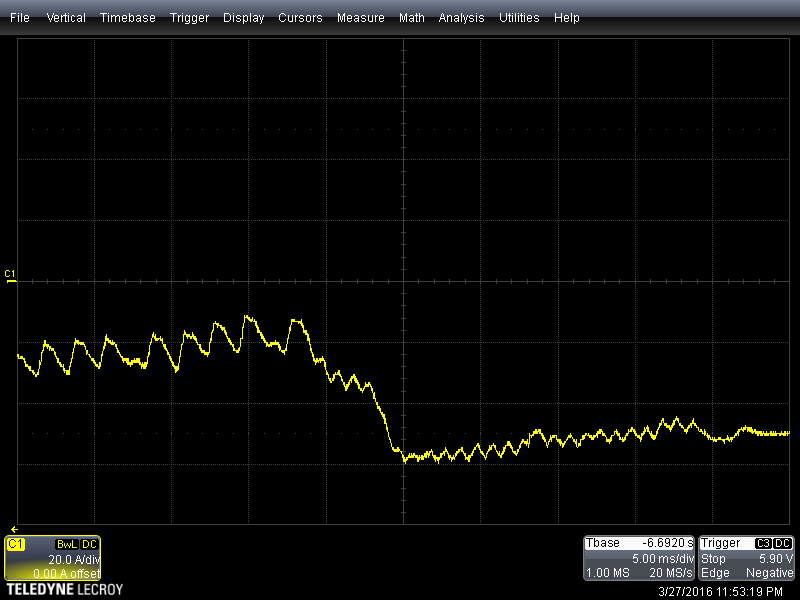Open the Vertical menu

[x=66, y=18]
